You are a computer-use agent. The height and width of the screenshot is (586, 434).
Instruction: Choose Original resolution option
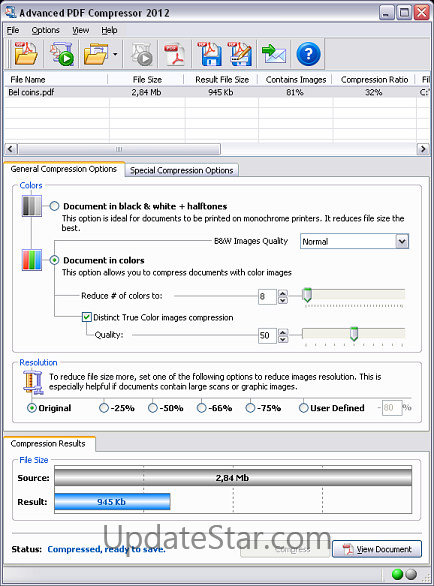[32, 408]
